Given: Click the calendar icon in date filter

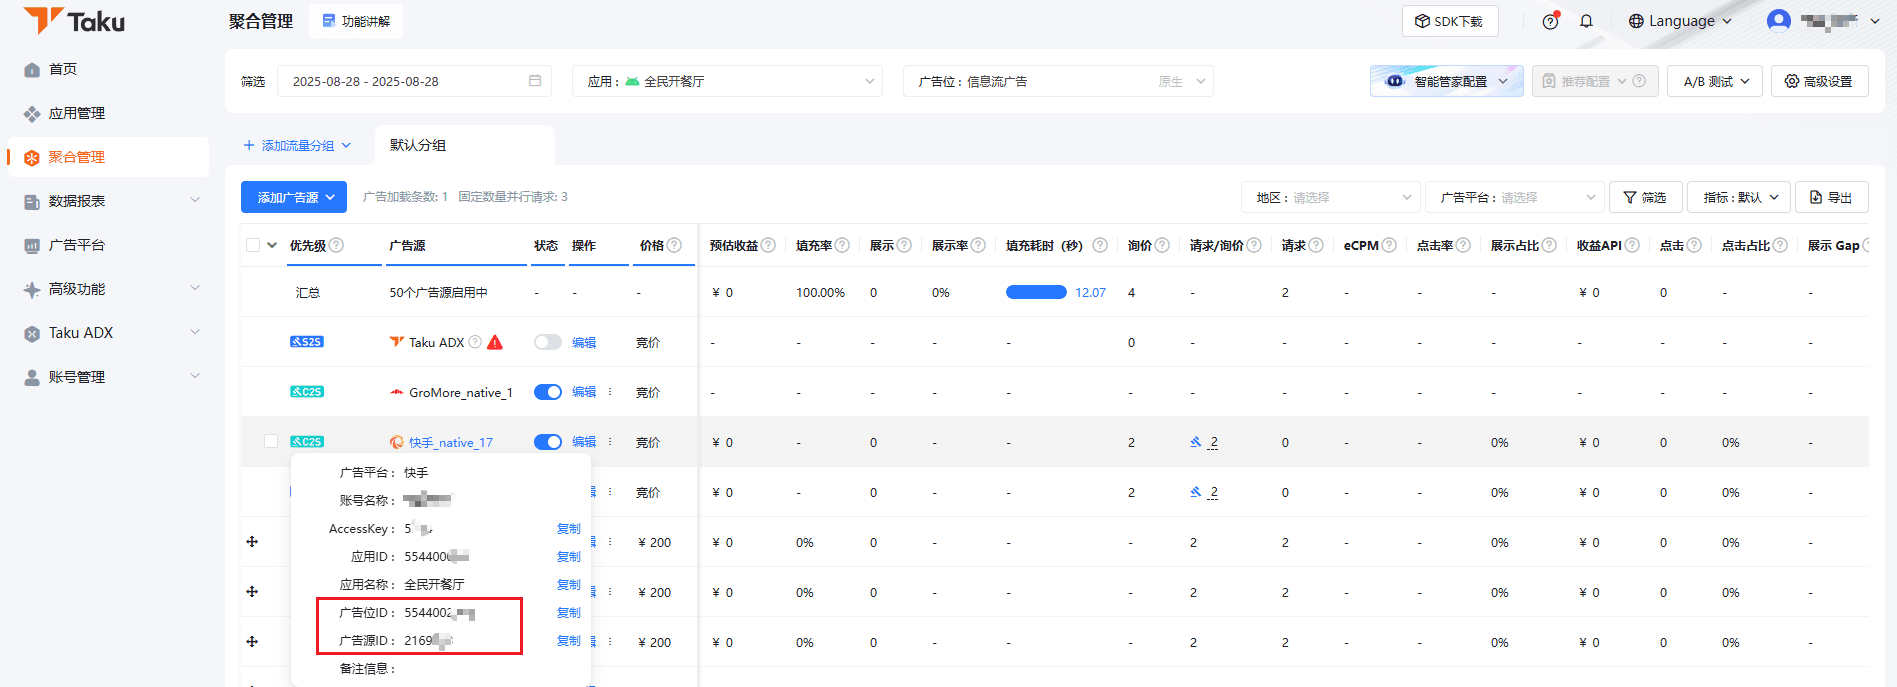Looking at the screenshot, I should point(535,81).
